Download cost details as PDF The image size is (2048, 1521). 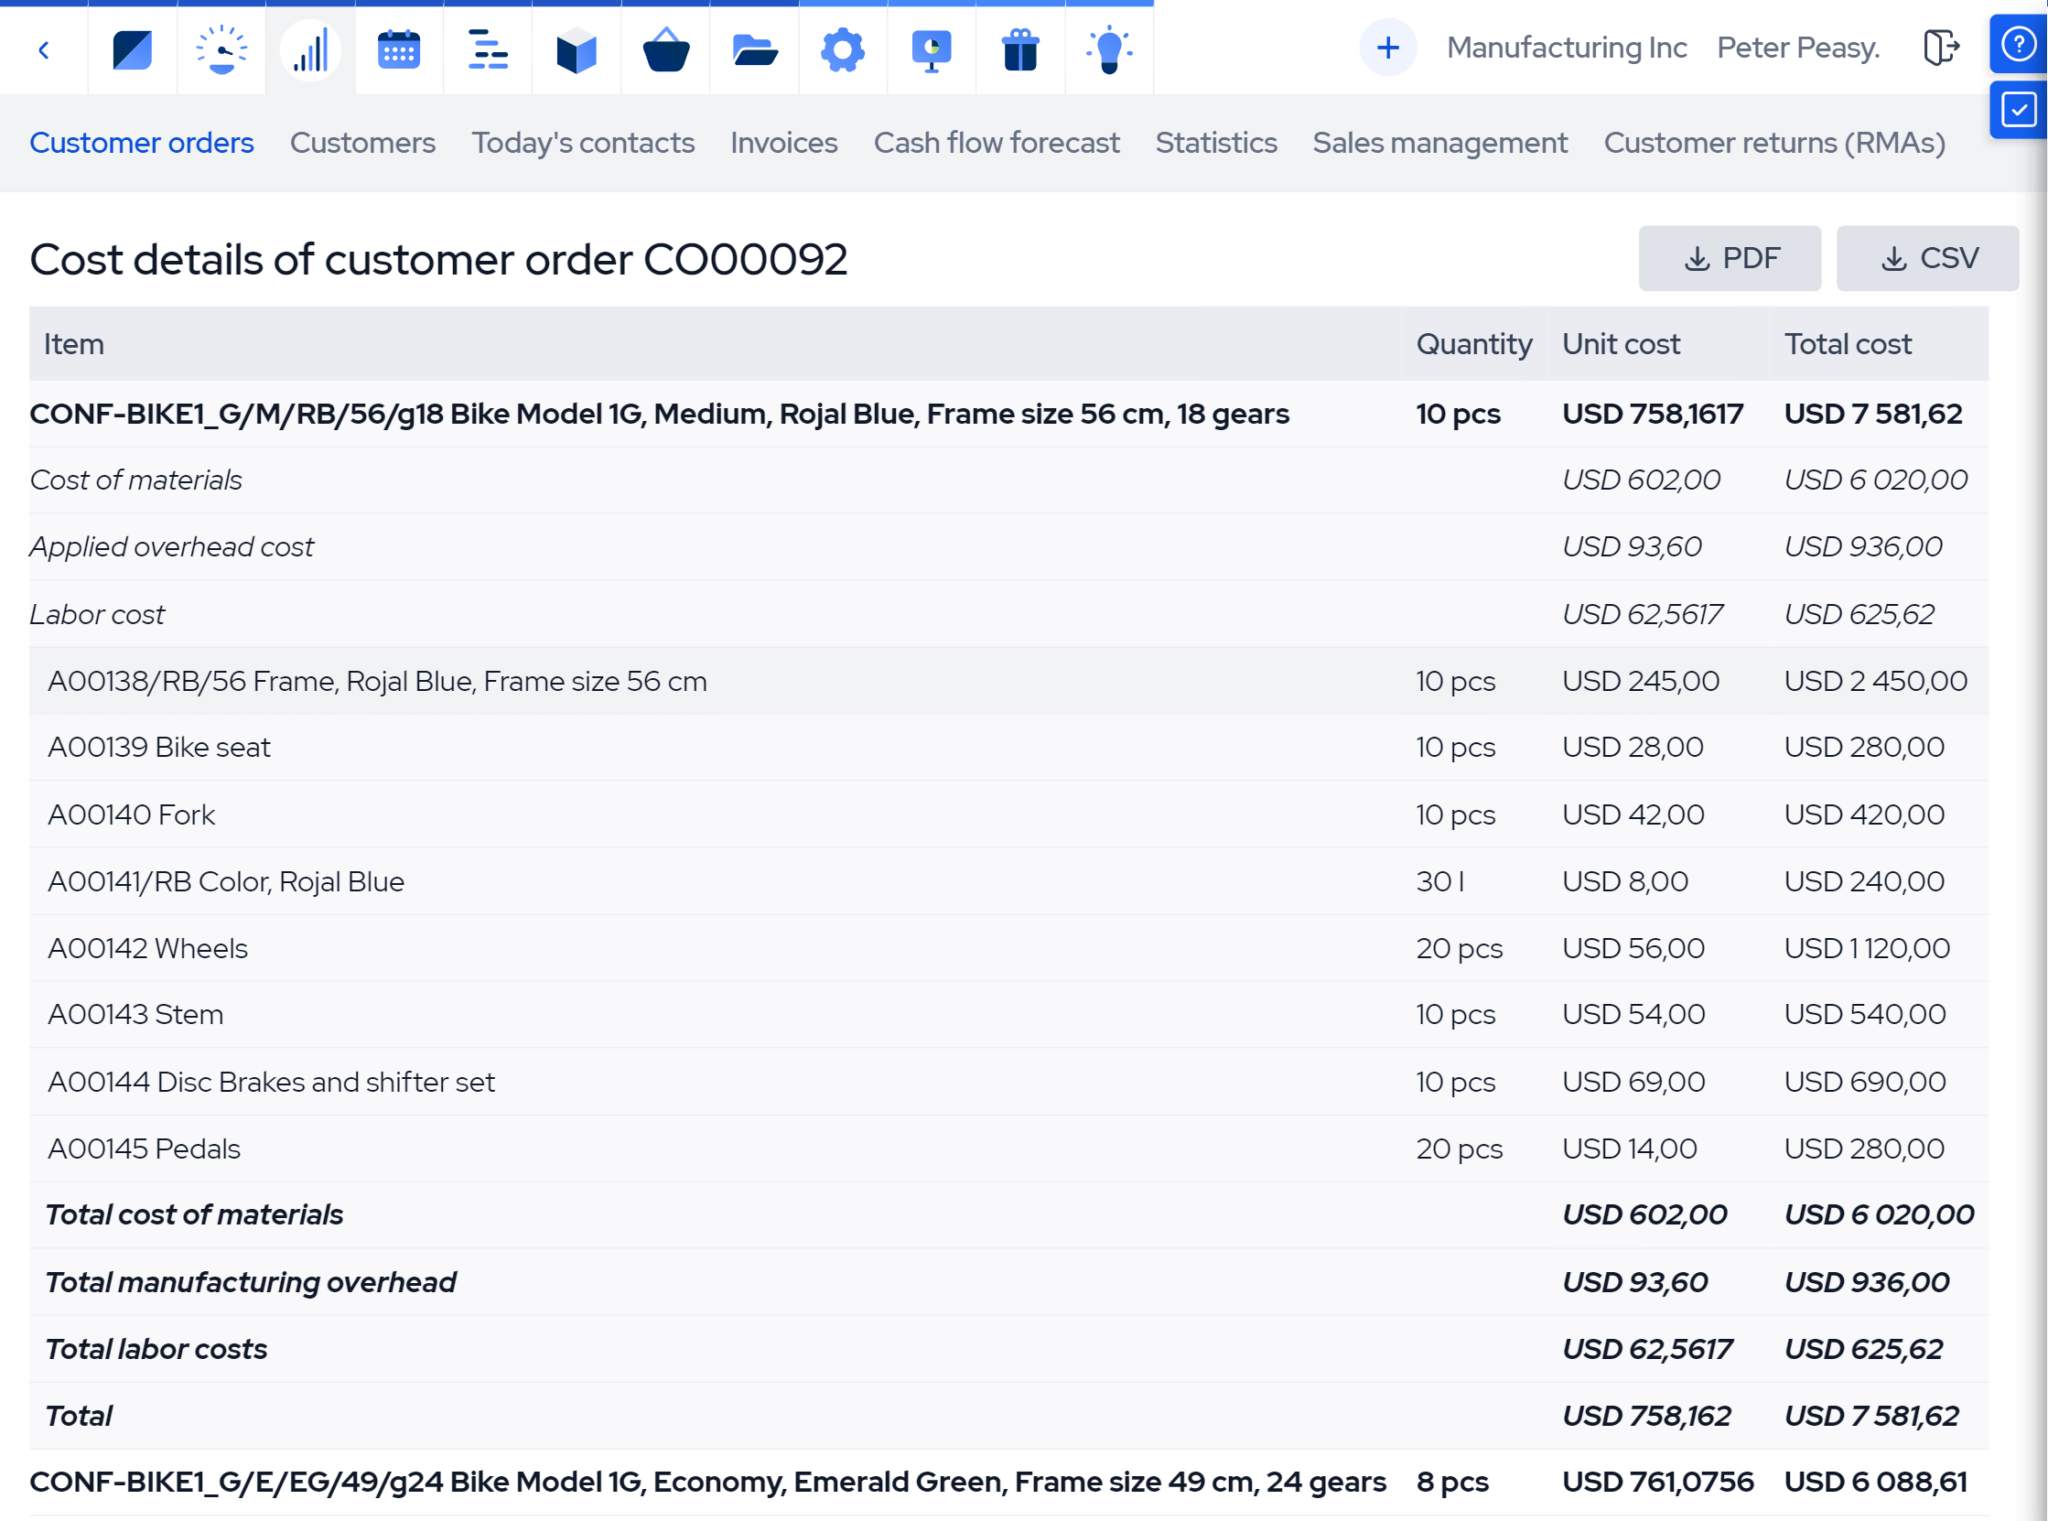(x=1729, y=258)
